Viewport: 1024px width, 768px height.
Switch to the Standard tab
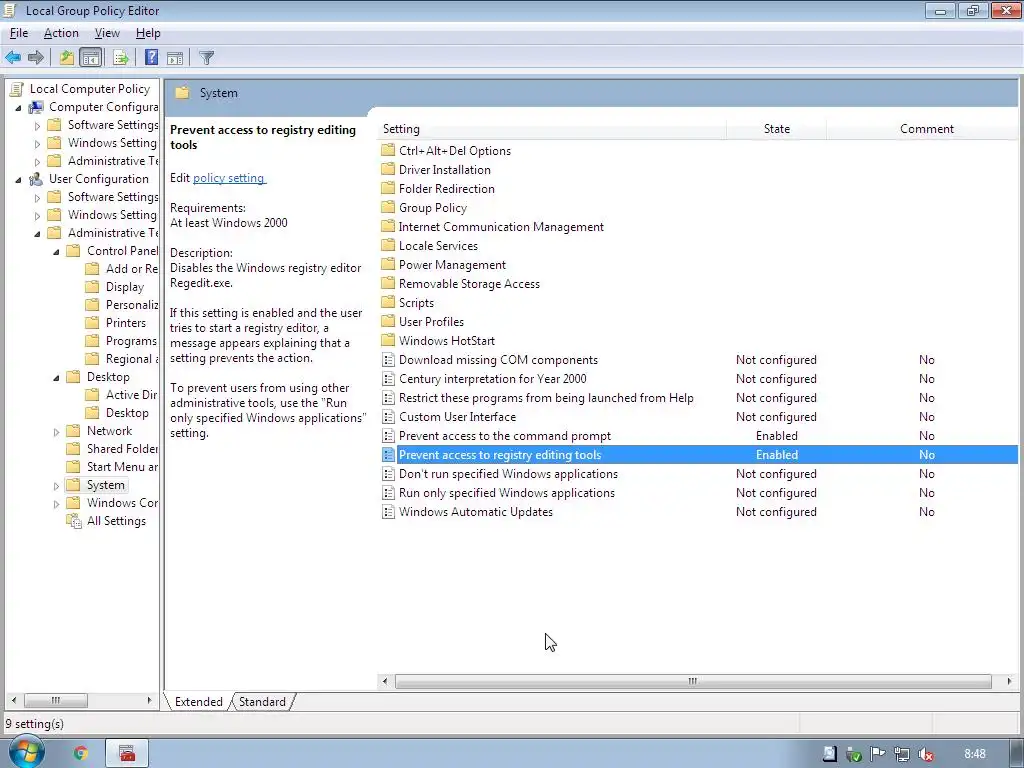click(x=262, y=701)
